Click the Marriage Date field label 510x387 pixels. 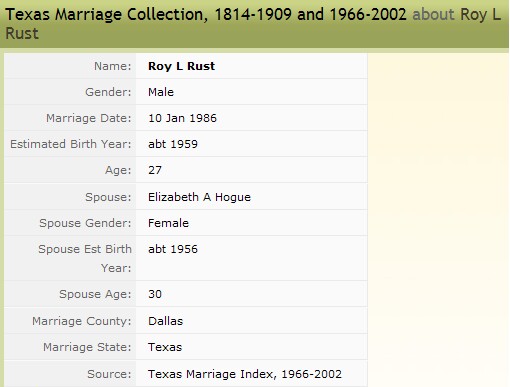pyautogui.click(x=89, y=118)
